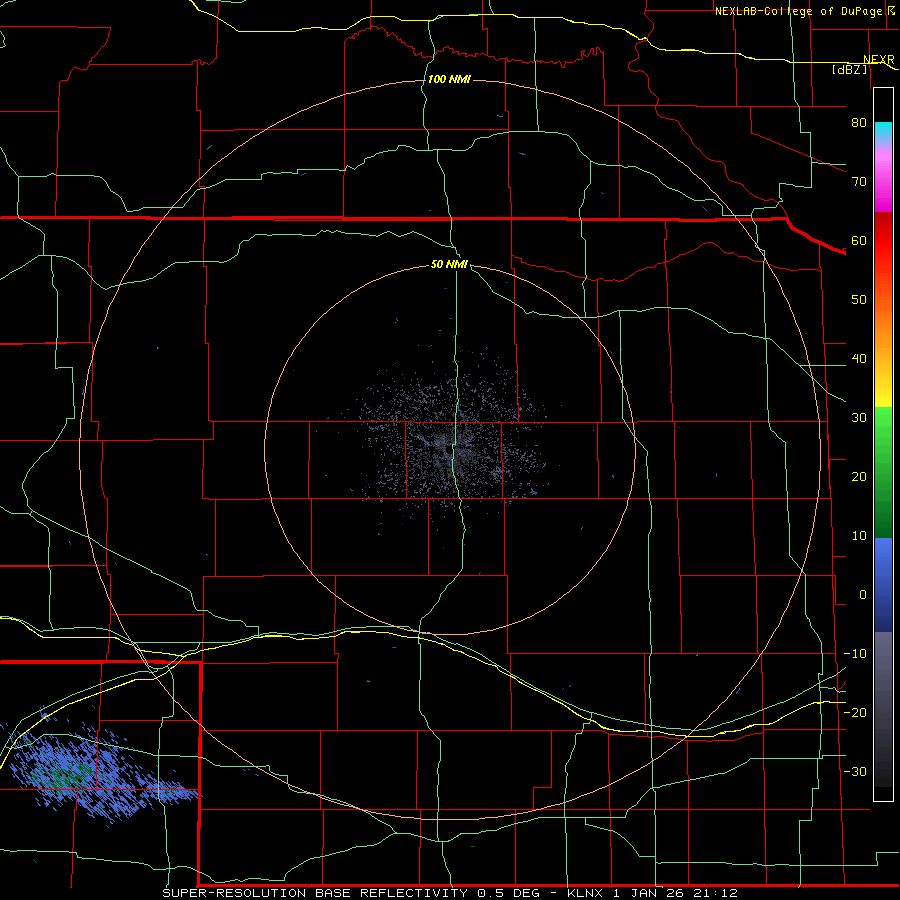
Task: Click the blue segment of the color bar
Action: 883,585
